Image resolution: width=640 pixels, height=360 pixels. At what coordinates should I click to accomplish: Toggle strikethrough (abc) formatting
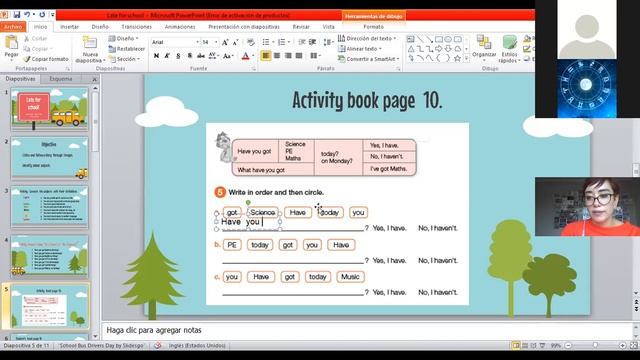(x=201, y=56)
